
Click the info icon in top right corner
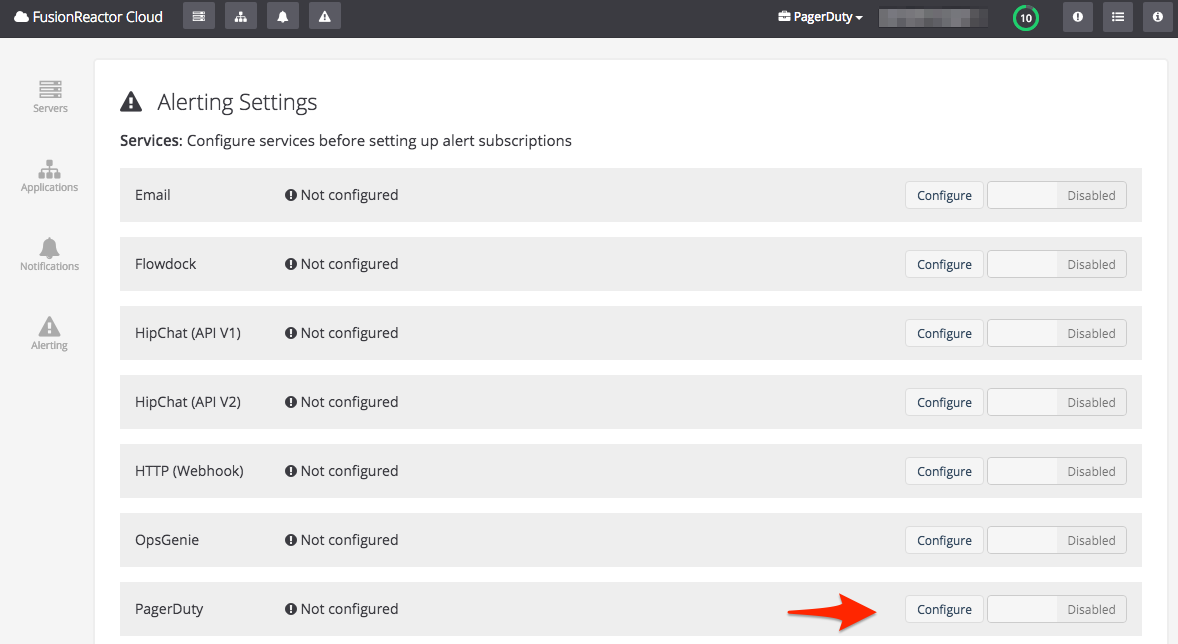click(1158, 17)
